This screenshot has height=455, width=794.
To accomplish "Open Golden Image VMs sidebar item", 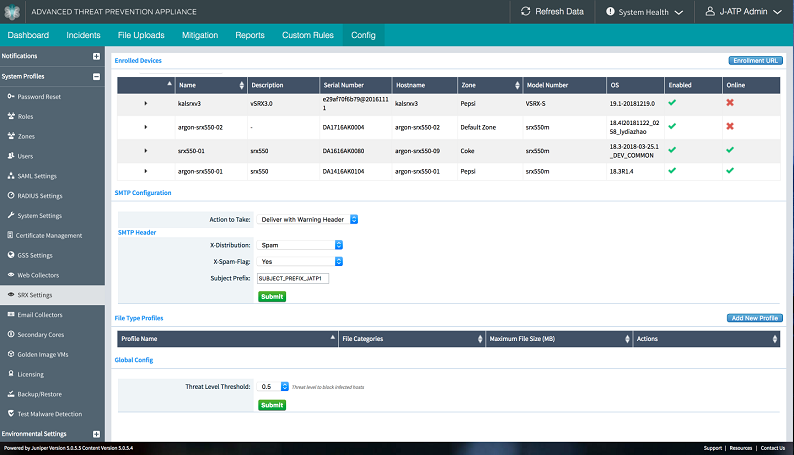I will point(46,354).
